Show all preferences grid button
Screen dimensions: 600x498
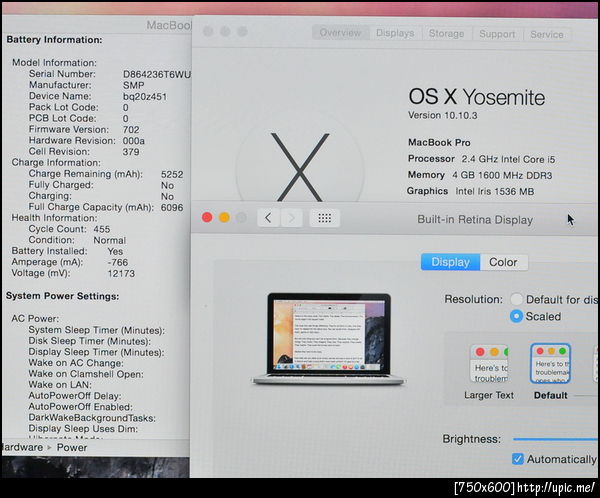(324, 218)
